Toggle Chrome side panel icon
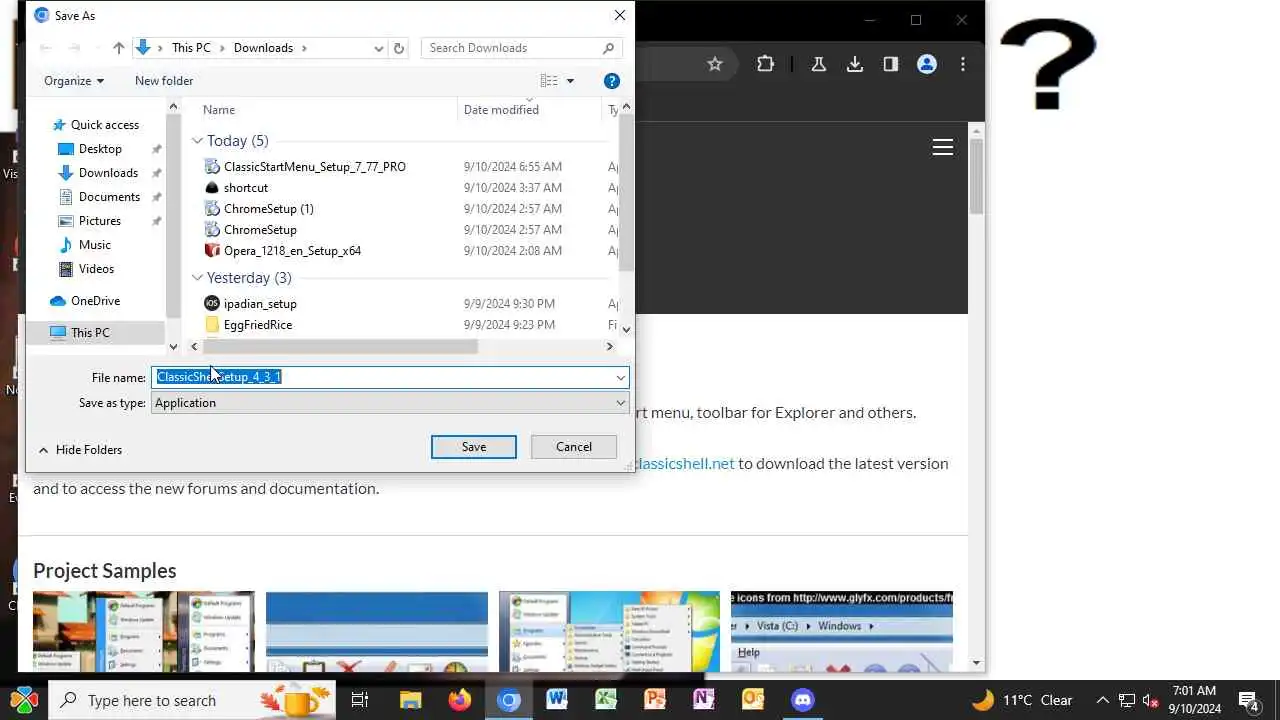Screen dimensions: 1280x720 891,64
